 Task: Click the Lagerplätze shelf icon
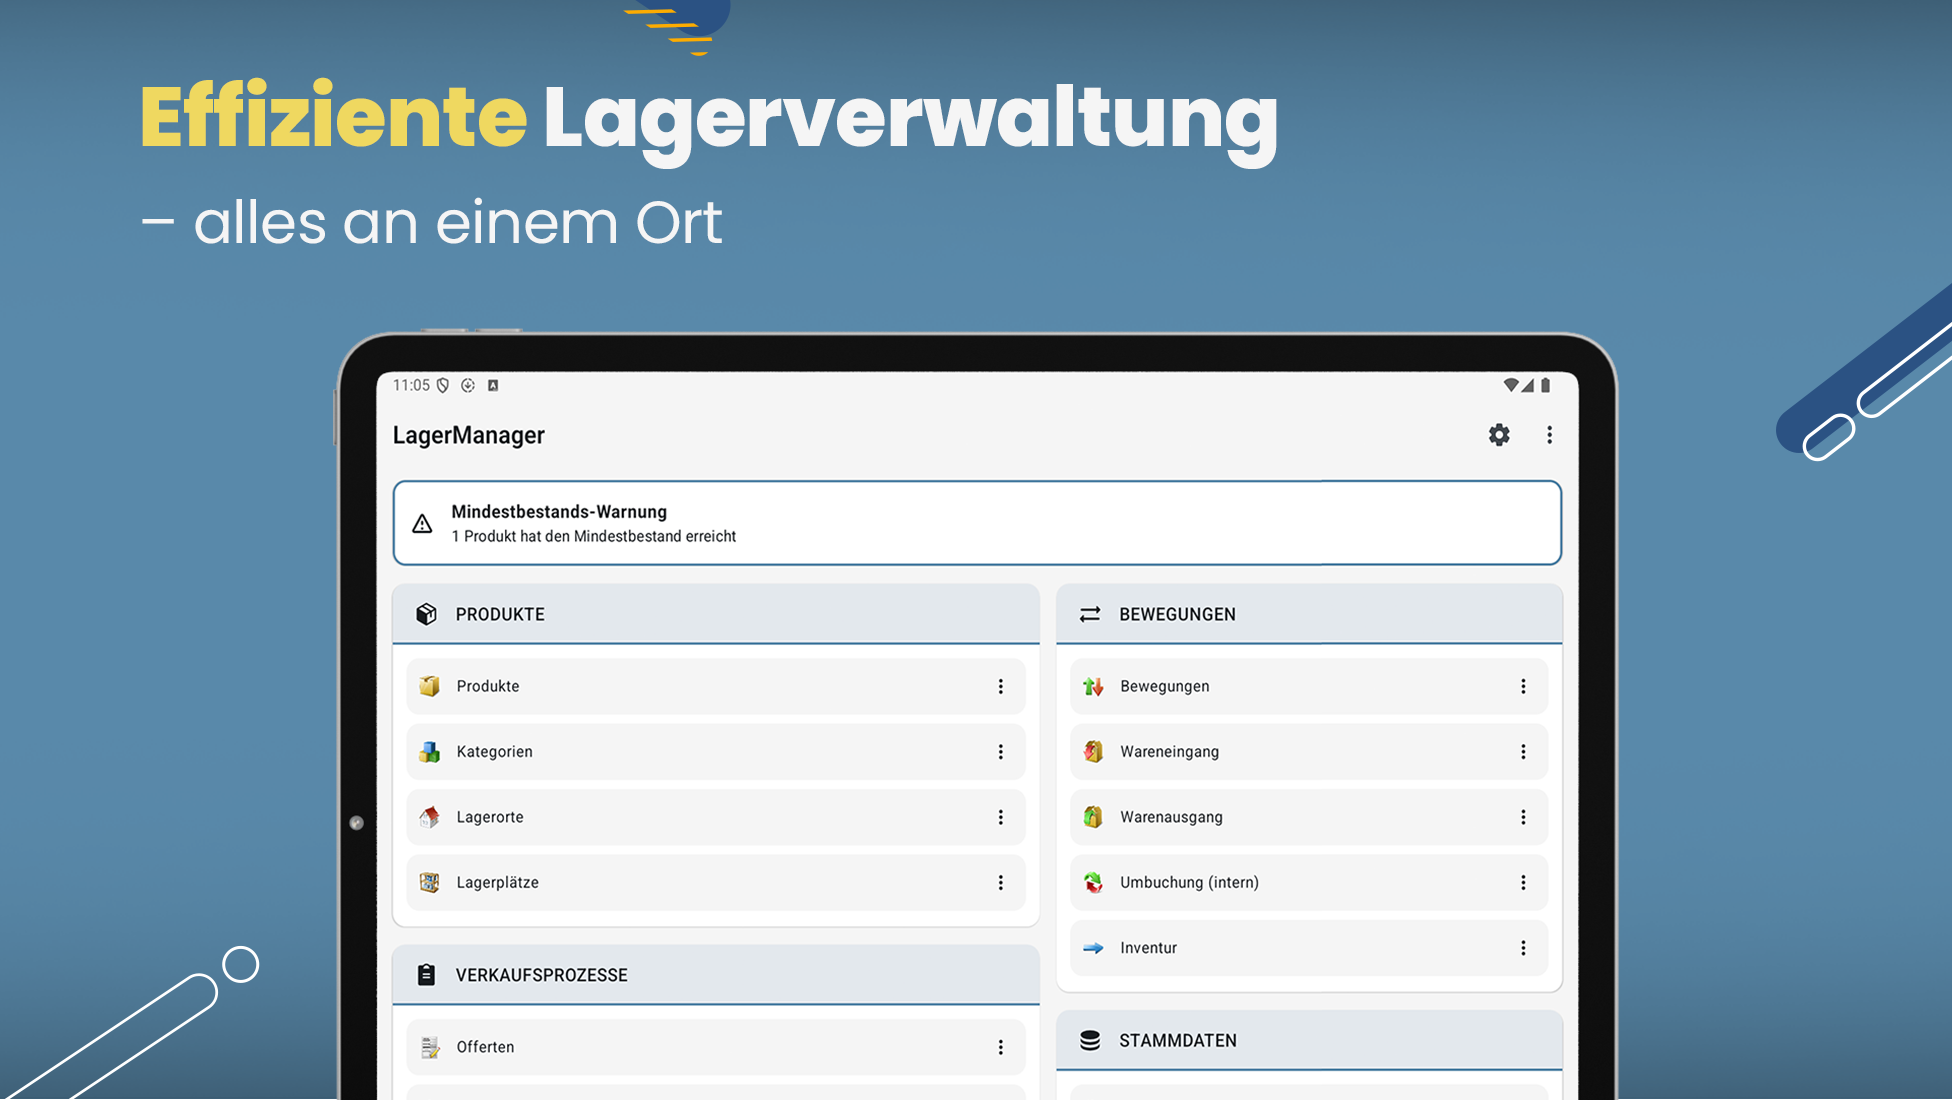pyautogui.click(x=430, y=883)
